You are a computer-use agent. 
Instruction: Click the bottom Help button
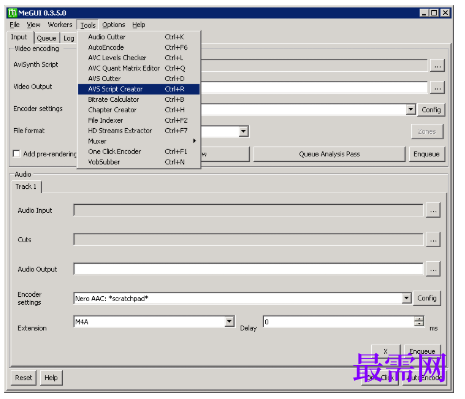51,378
